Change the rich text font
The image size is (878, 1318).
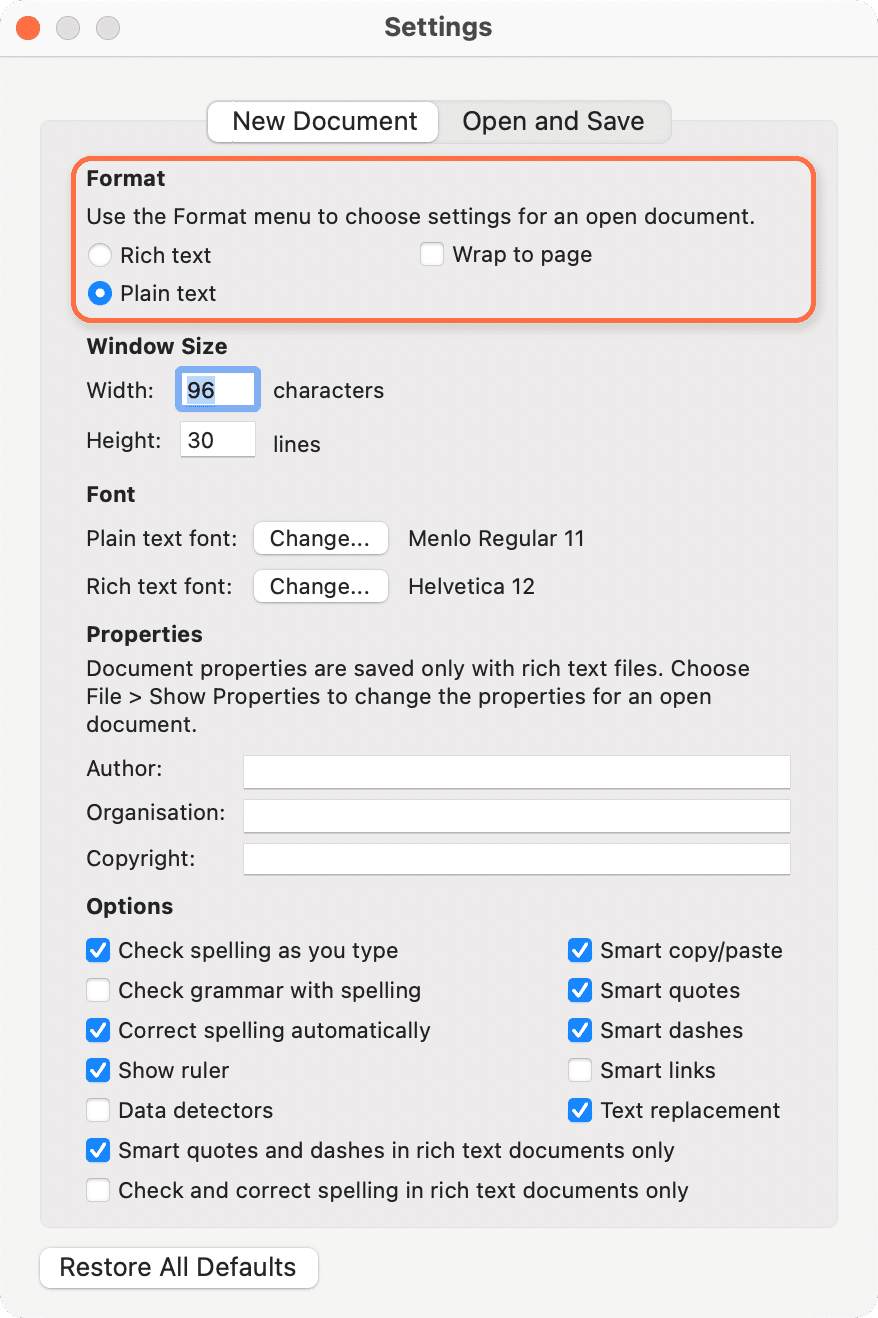point(320,586)
